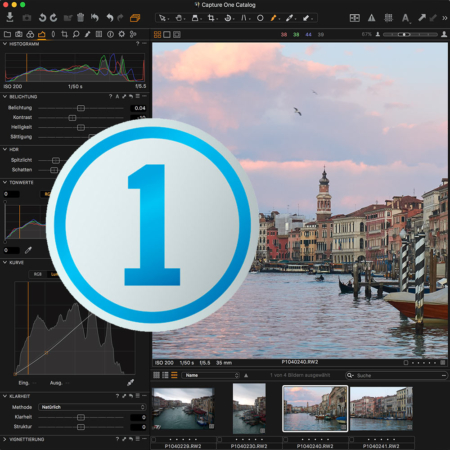The height and width of the screenshot is (450, 450).
Task: Click the Kurve point picker eyedropper
Action: pos(130,383)
